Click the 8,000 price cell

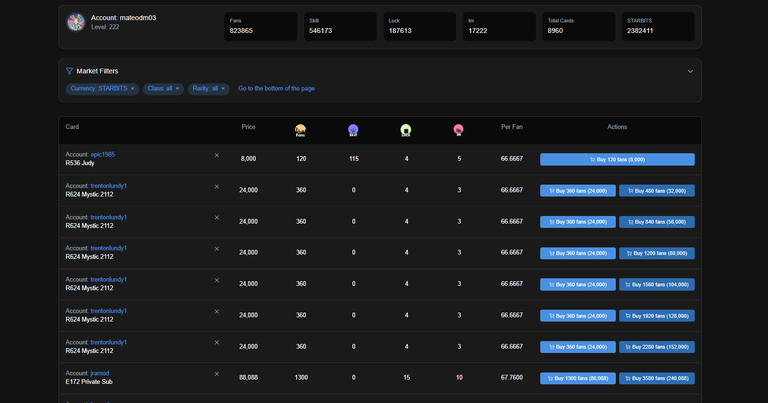[248, 159]
